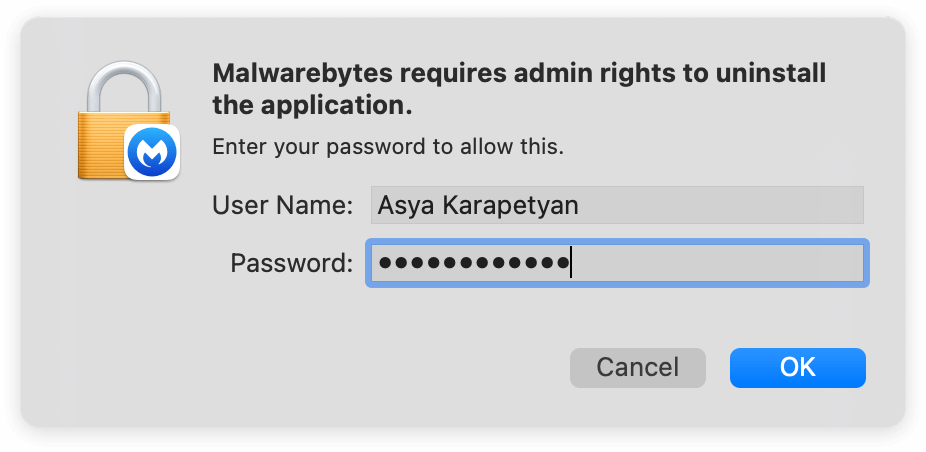Click the "Password:" label
Viewport: 926px width, 452px height.
[291, 264]
